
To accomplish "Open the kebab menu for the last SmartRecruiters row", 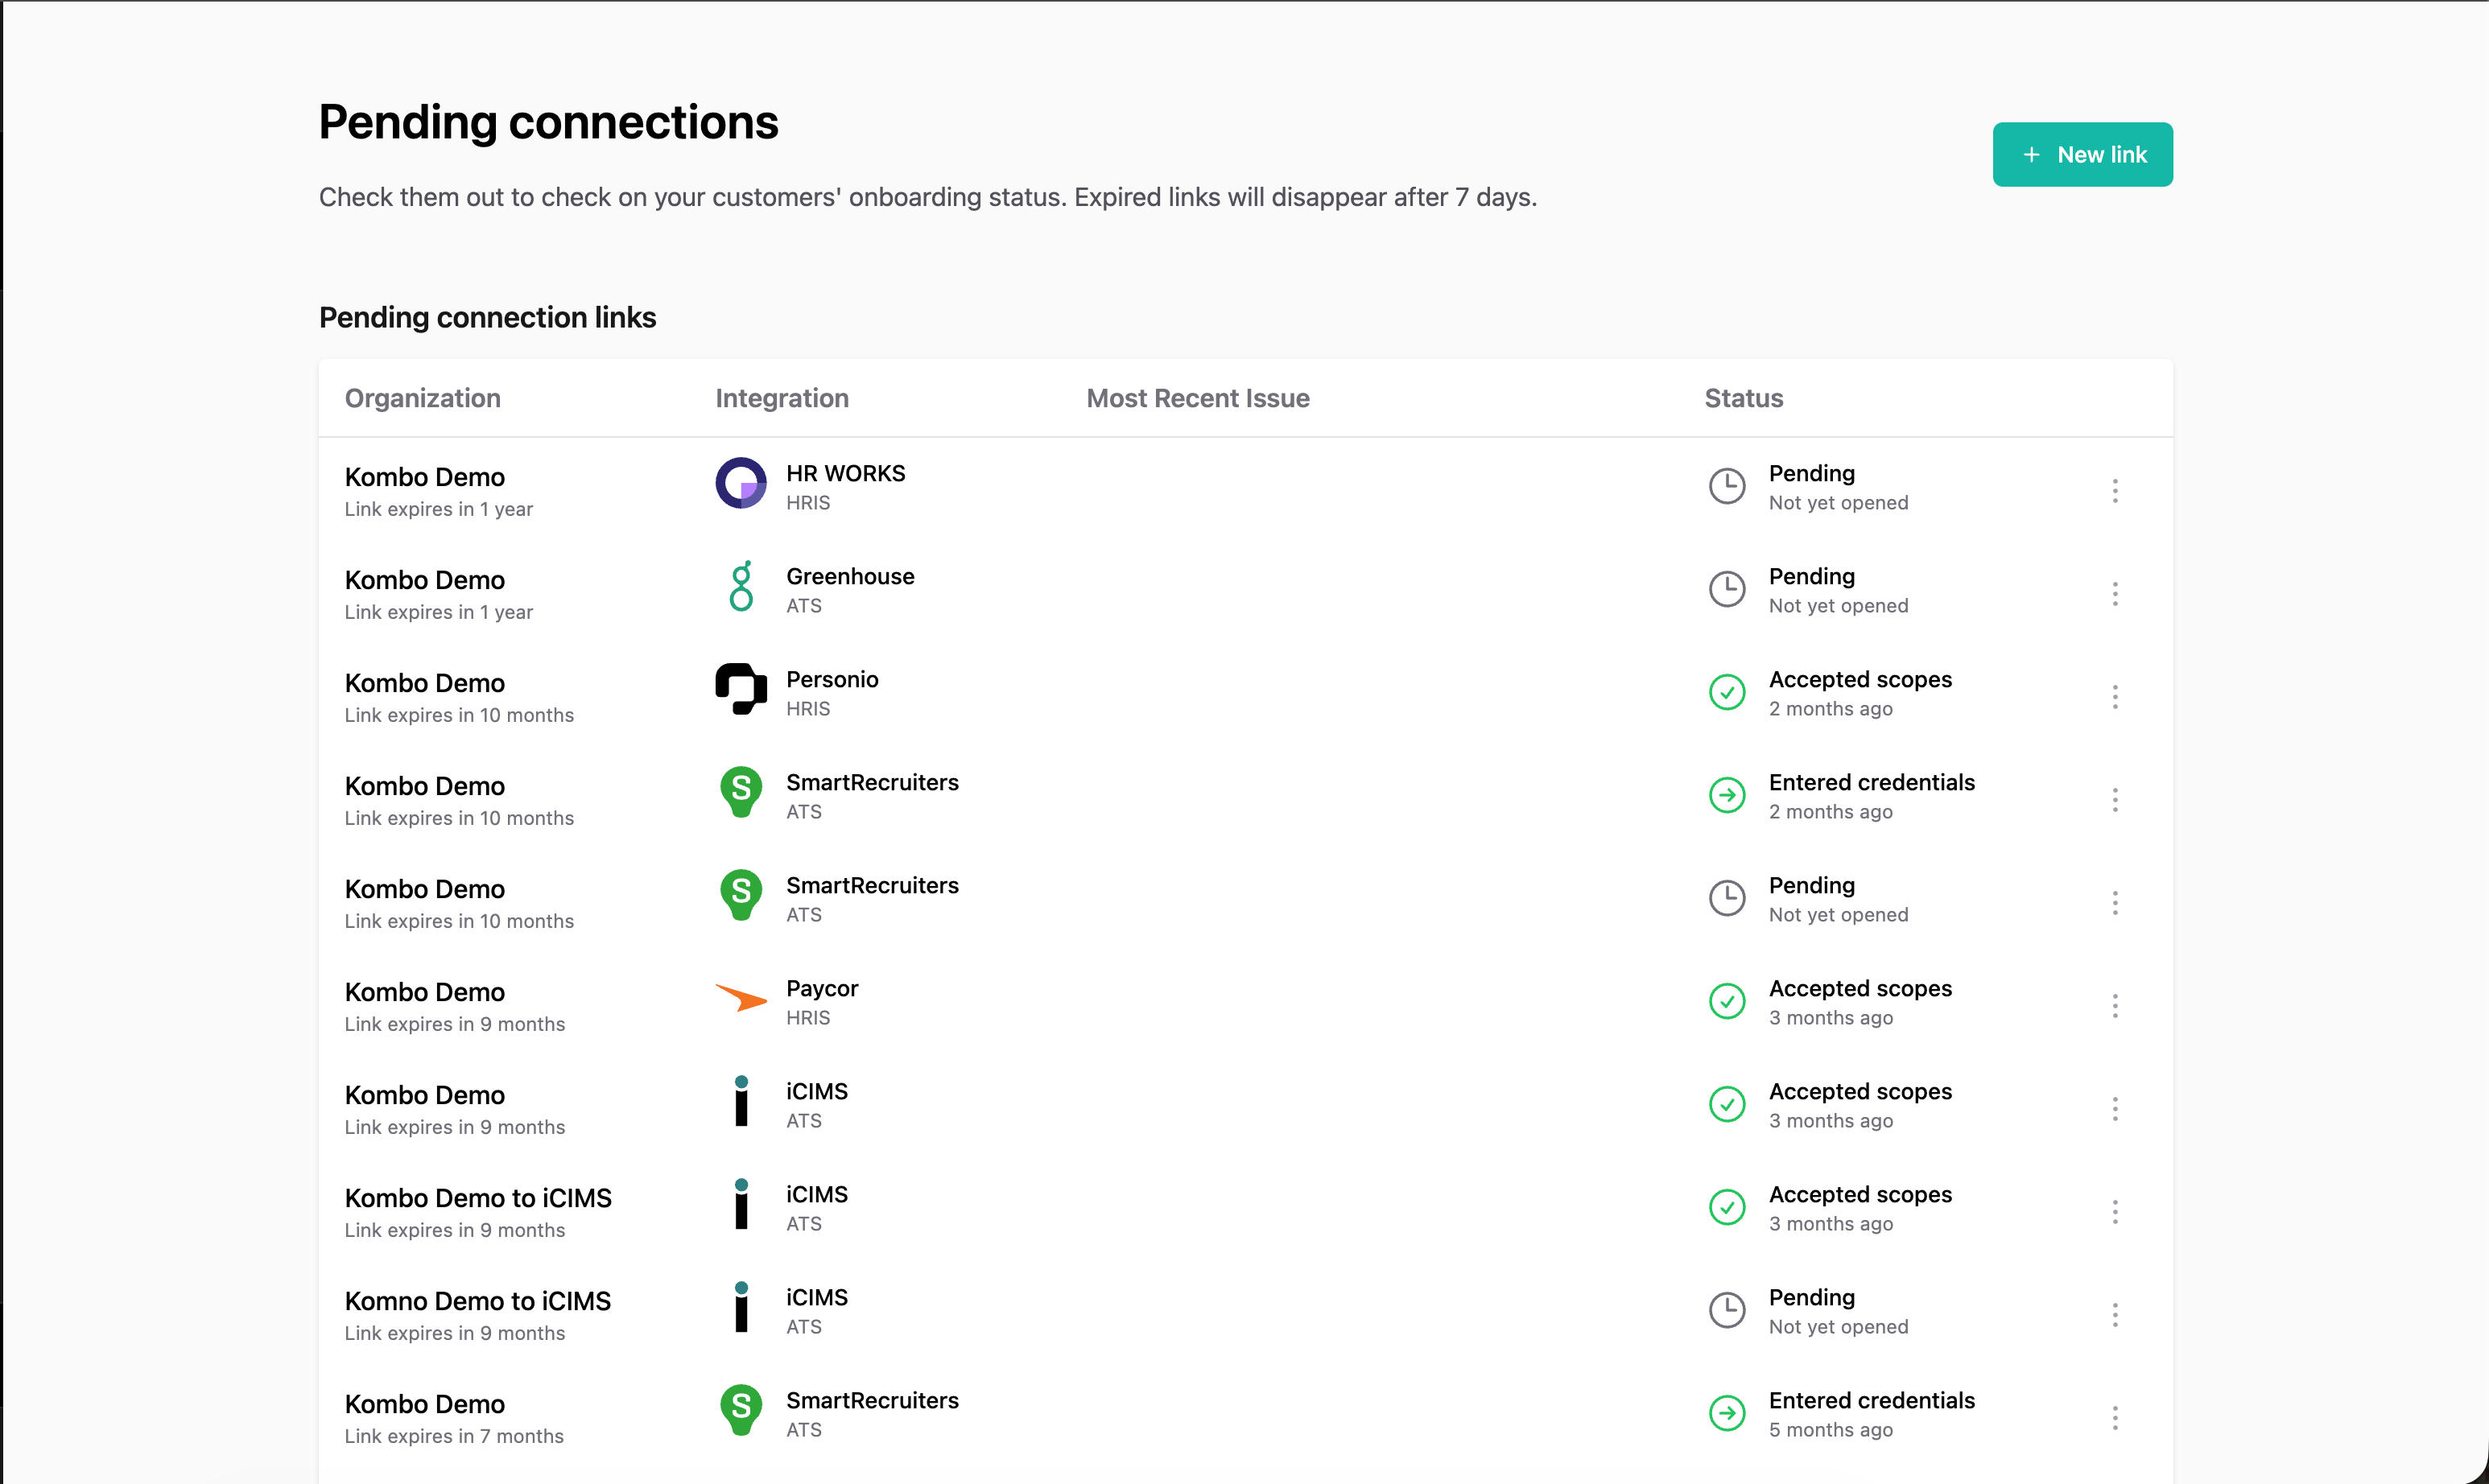I will pos(2115,1417).
